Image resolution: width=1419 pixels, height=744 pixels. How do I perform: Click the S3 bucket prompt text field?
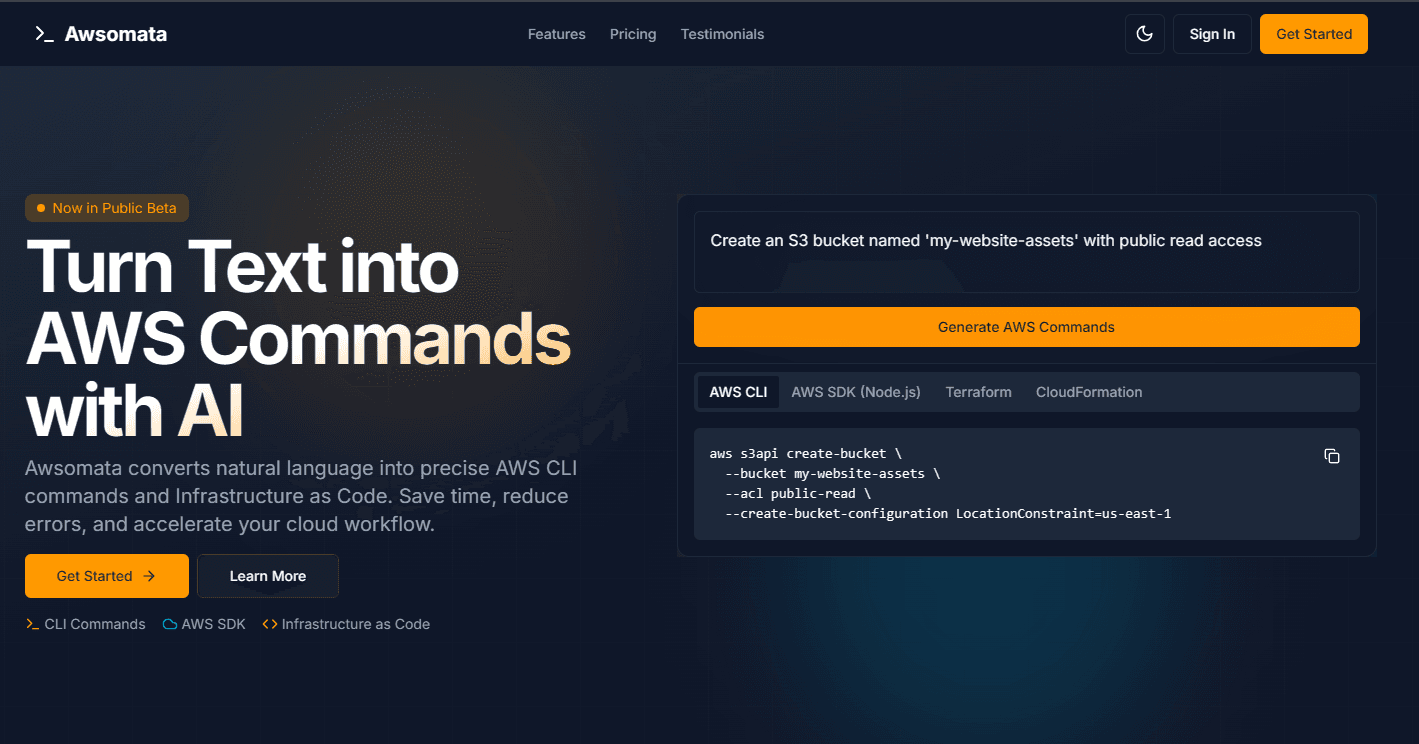click(1026, 252)
